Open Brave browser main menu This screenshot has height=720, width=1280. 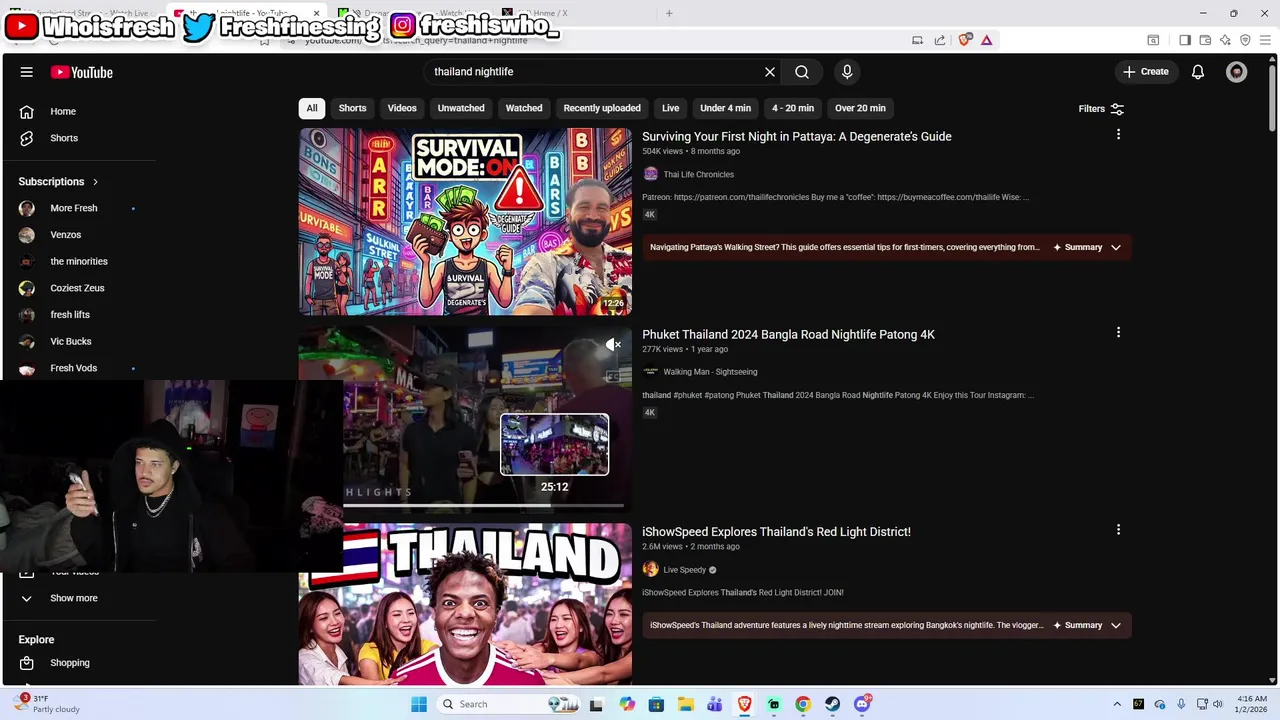click(1265, 40)
